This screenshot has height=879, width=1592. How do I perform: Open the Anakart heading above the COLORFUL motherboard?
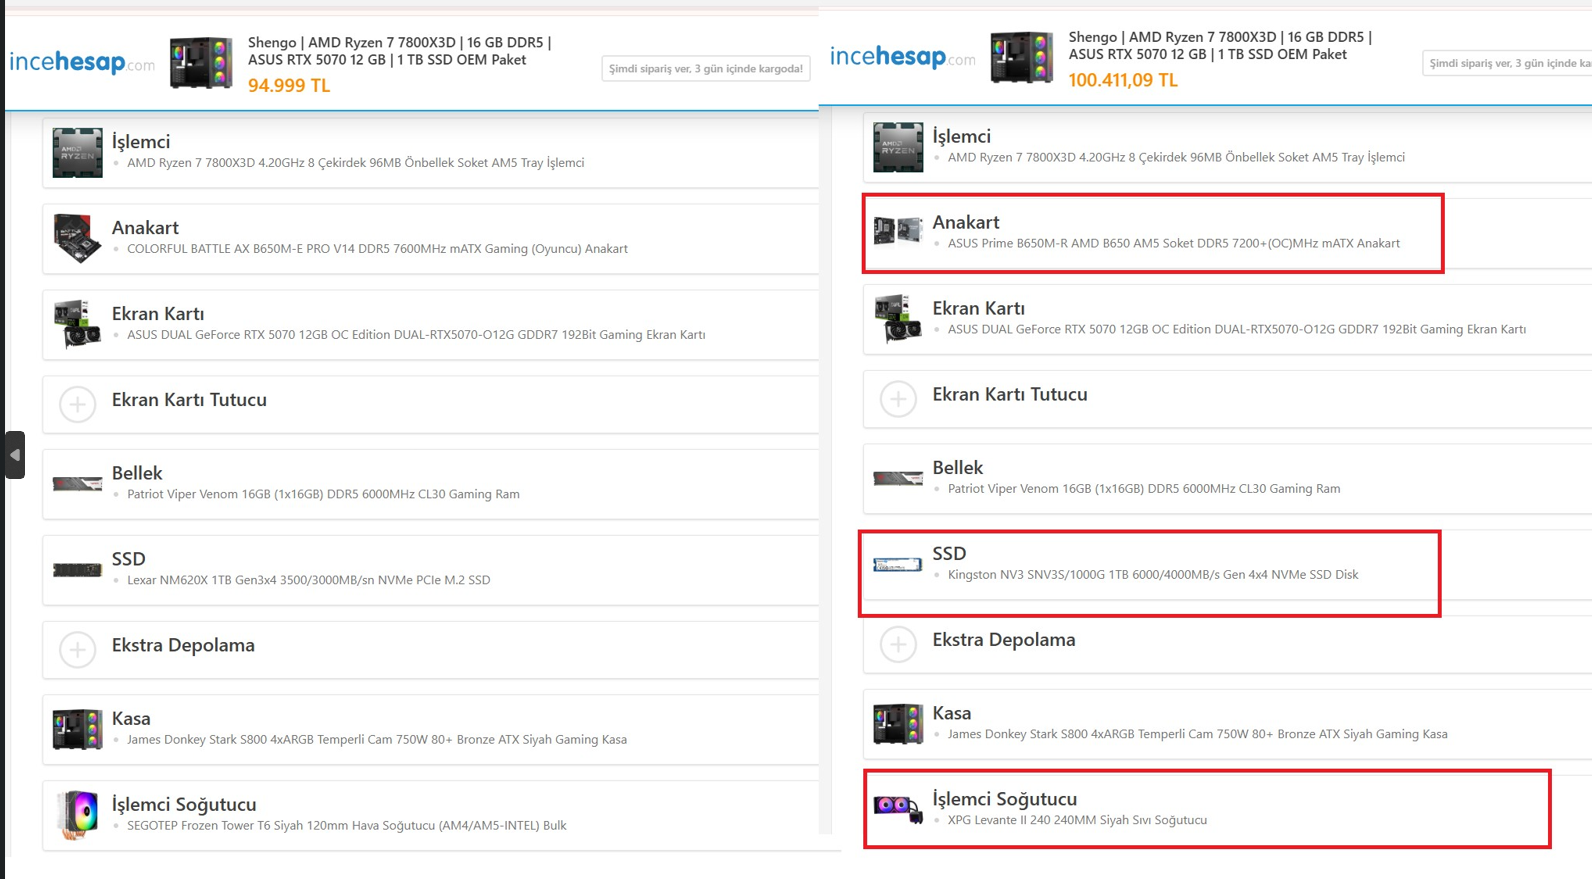pos(145,228)
